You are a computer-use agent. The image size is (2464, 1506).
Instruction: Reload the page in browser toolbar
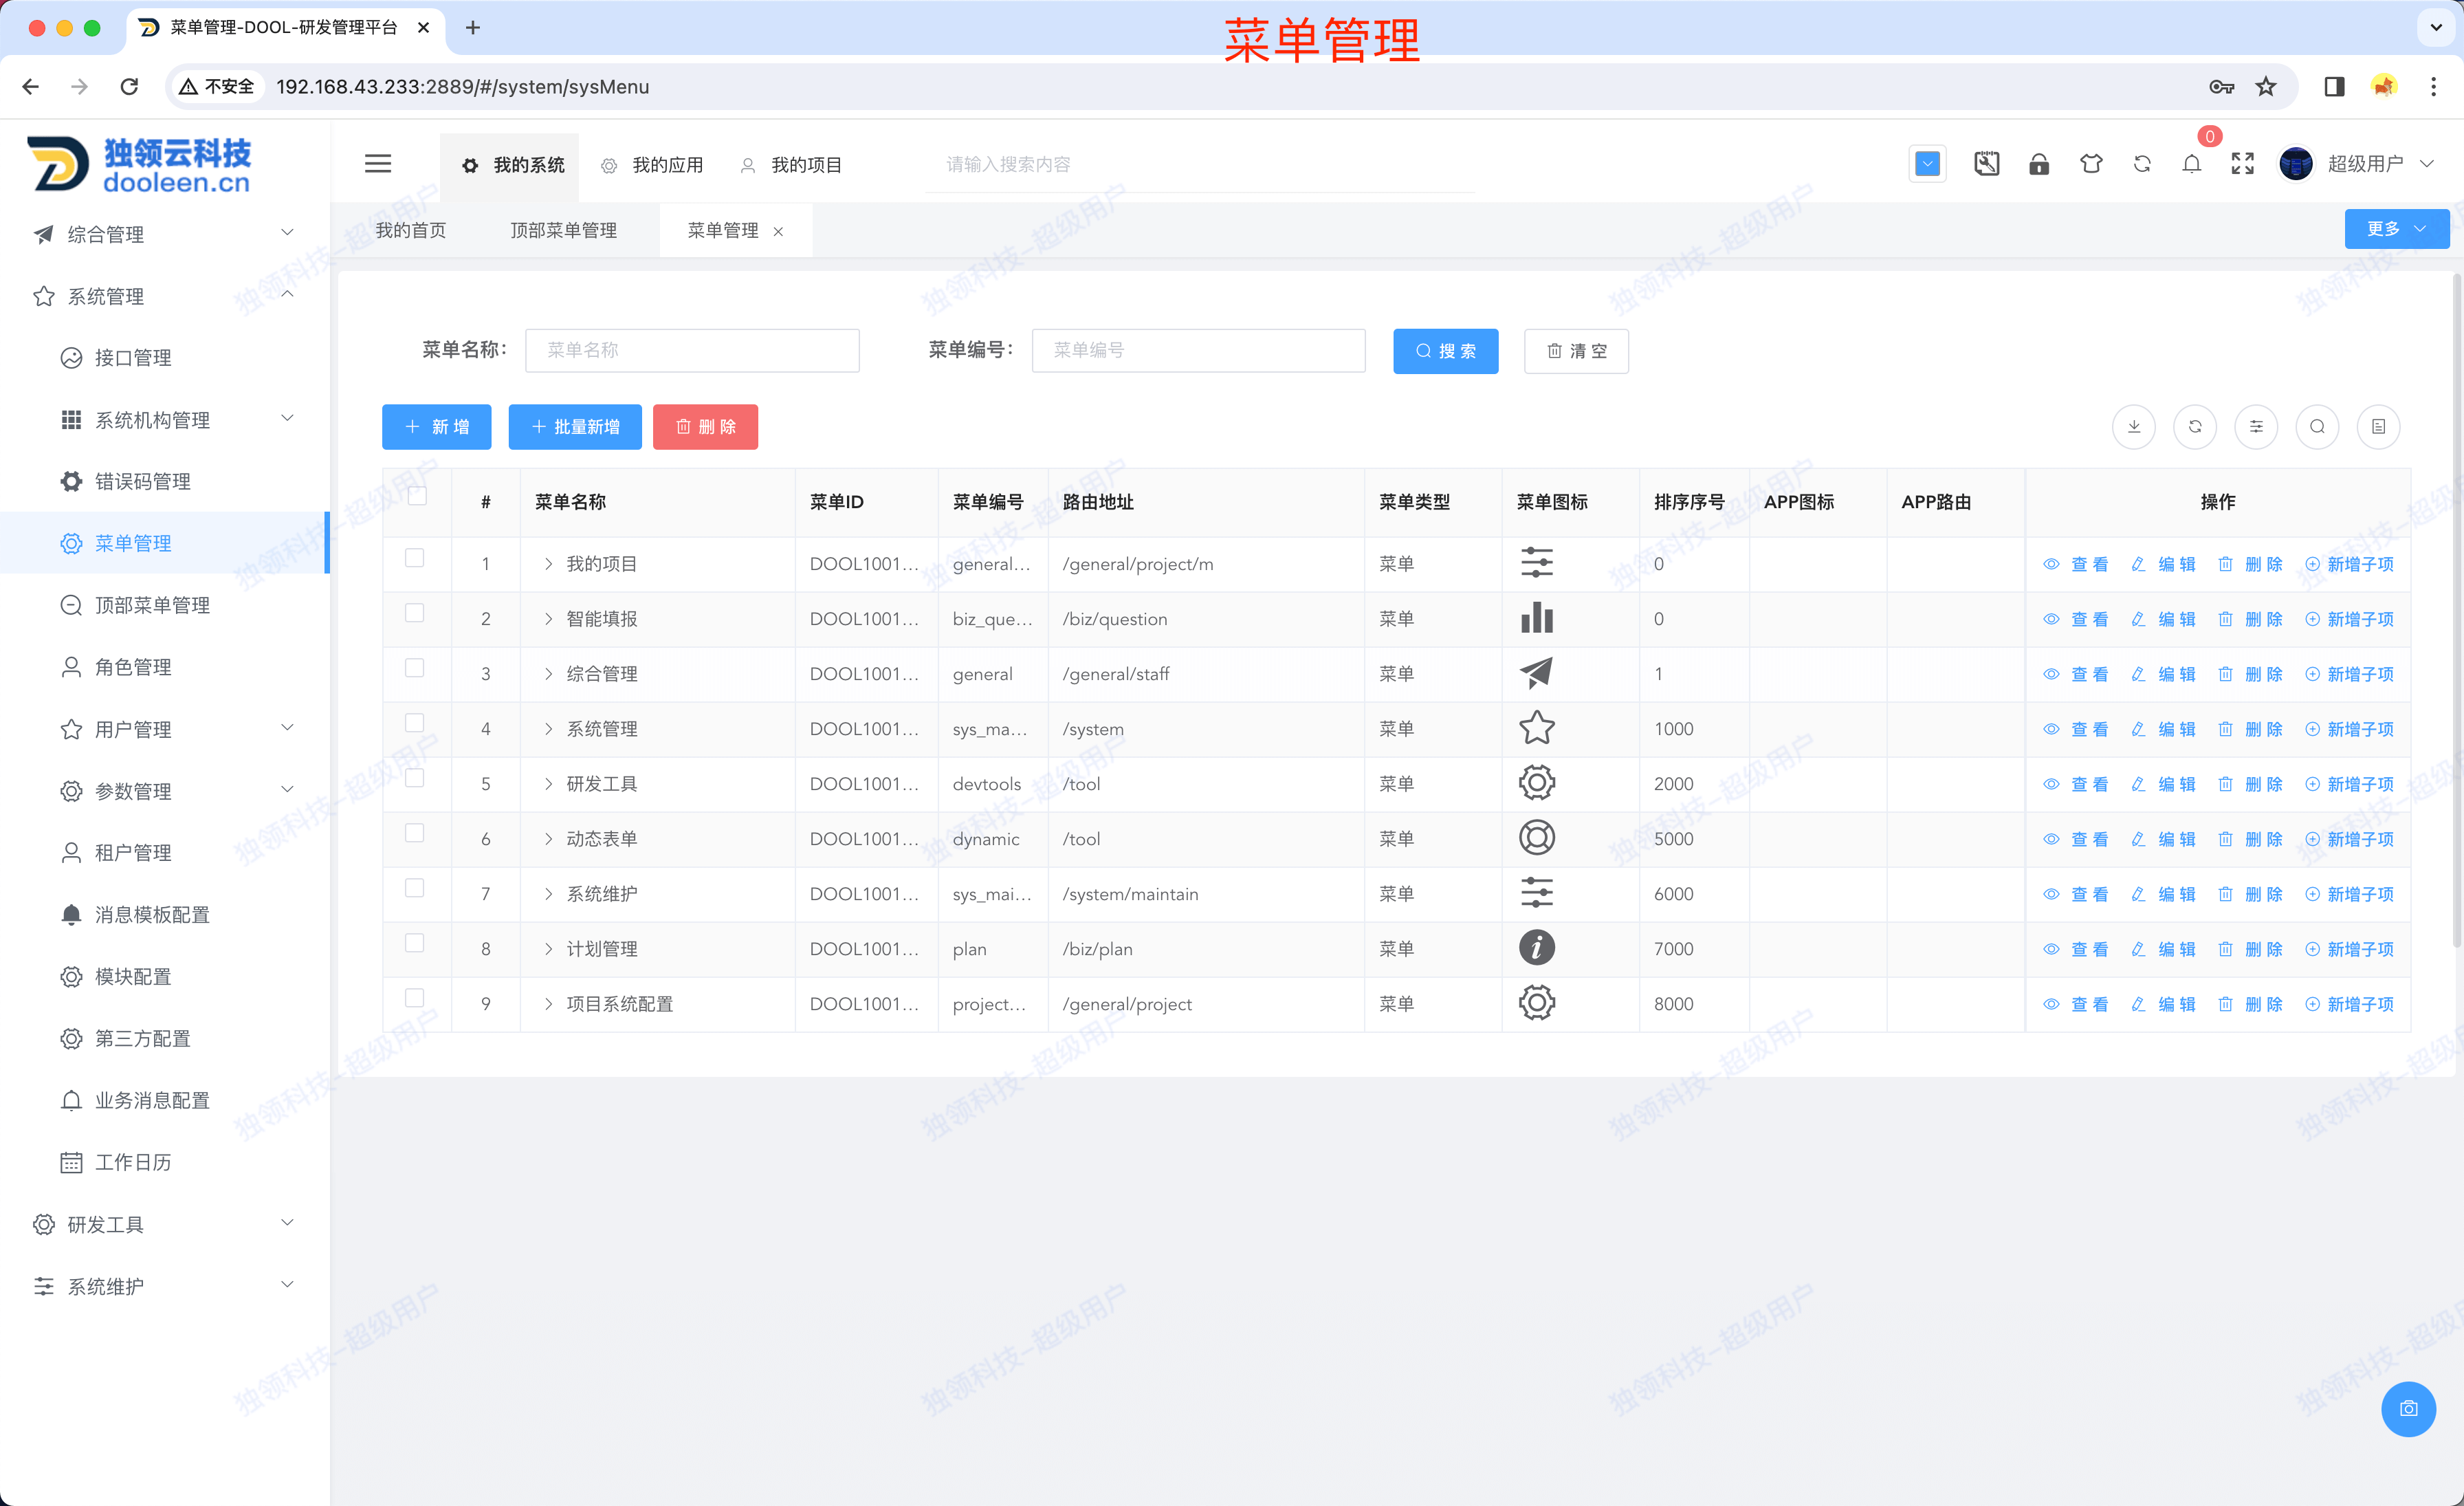pos(129,87)
